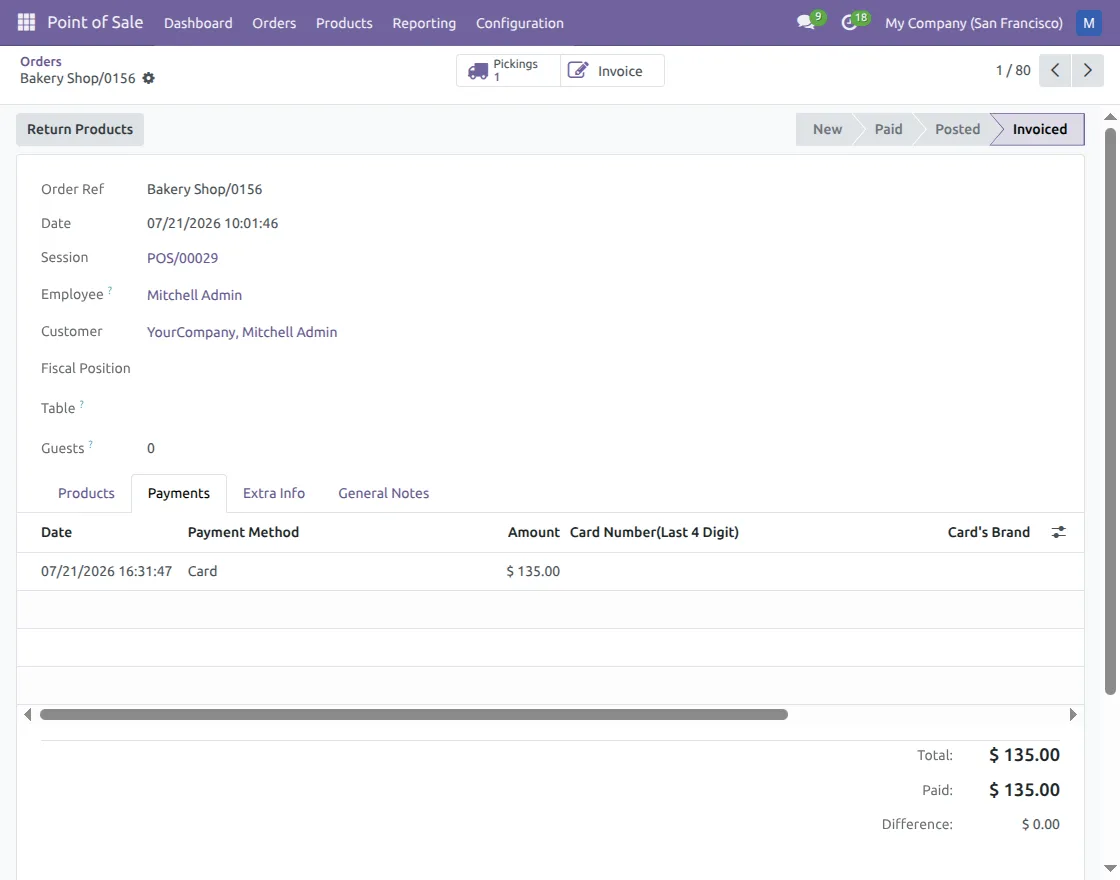This screenshot has width=1120, height=880.
Task: Open My Company (San Francisco) switcher
Action: coord(974,23)
